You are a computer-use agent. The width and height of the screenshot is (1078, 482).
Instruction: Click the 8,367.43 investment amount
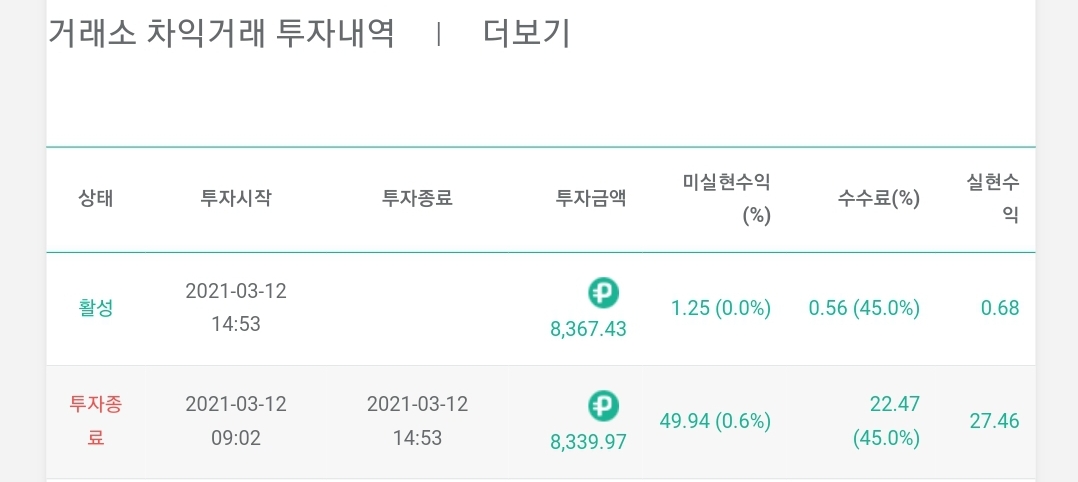coord(588,329)
